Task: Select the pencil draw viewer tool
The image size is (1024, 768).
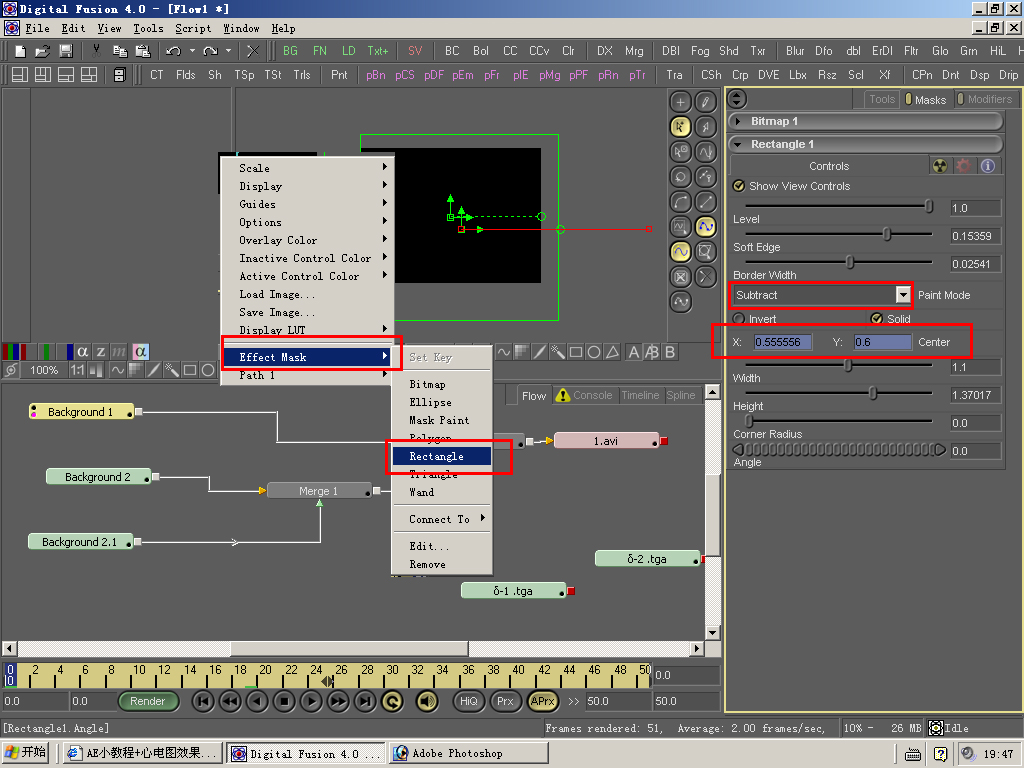Action: click(x=705, y=102)
